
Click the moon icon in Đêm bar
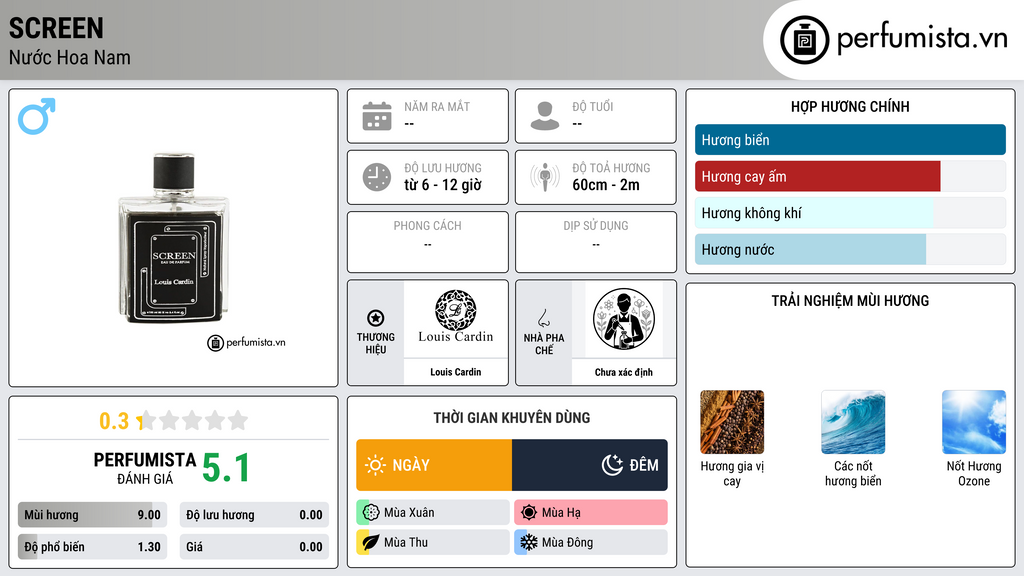pos(612,465)
